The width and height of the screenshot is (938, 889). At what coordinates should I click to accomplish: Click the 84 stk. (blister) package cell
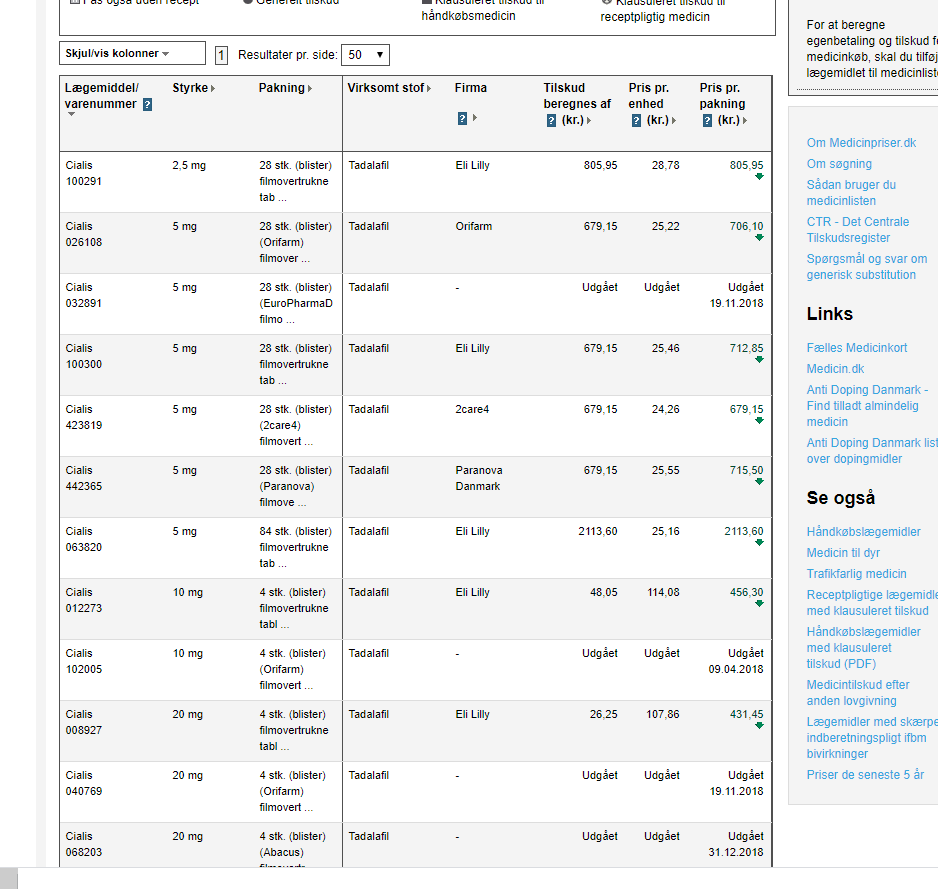click(x=296, y=547)
